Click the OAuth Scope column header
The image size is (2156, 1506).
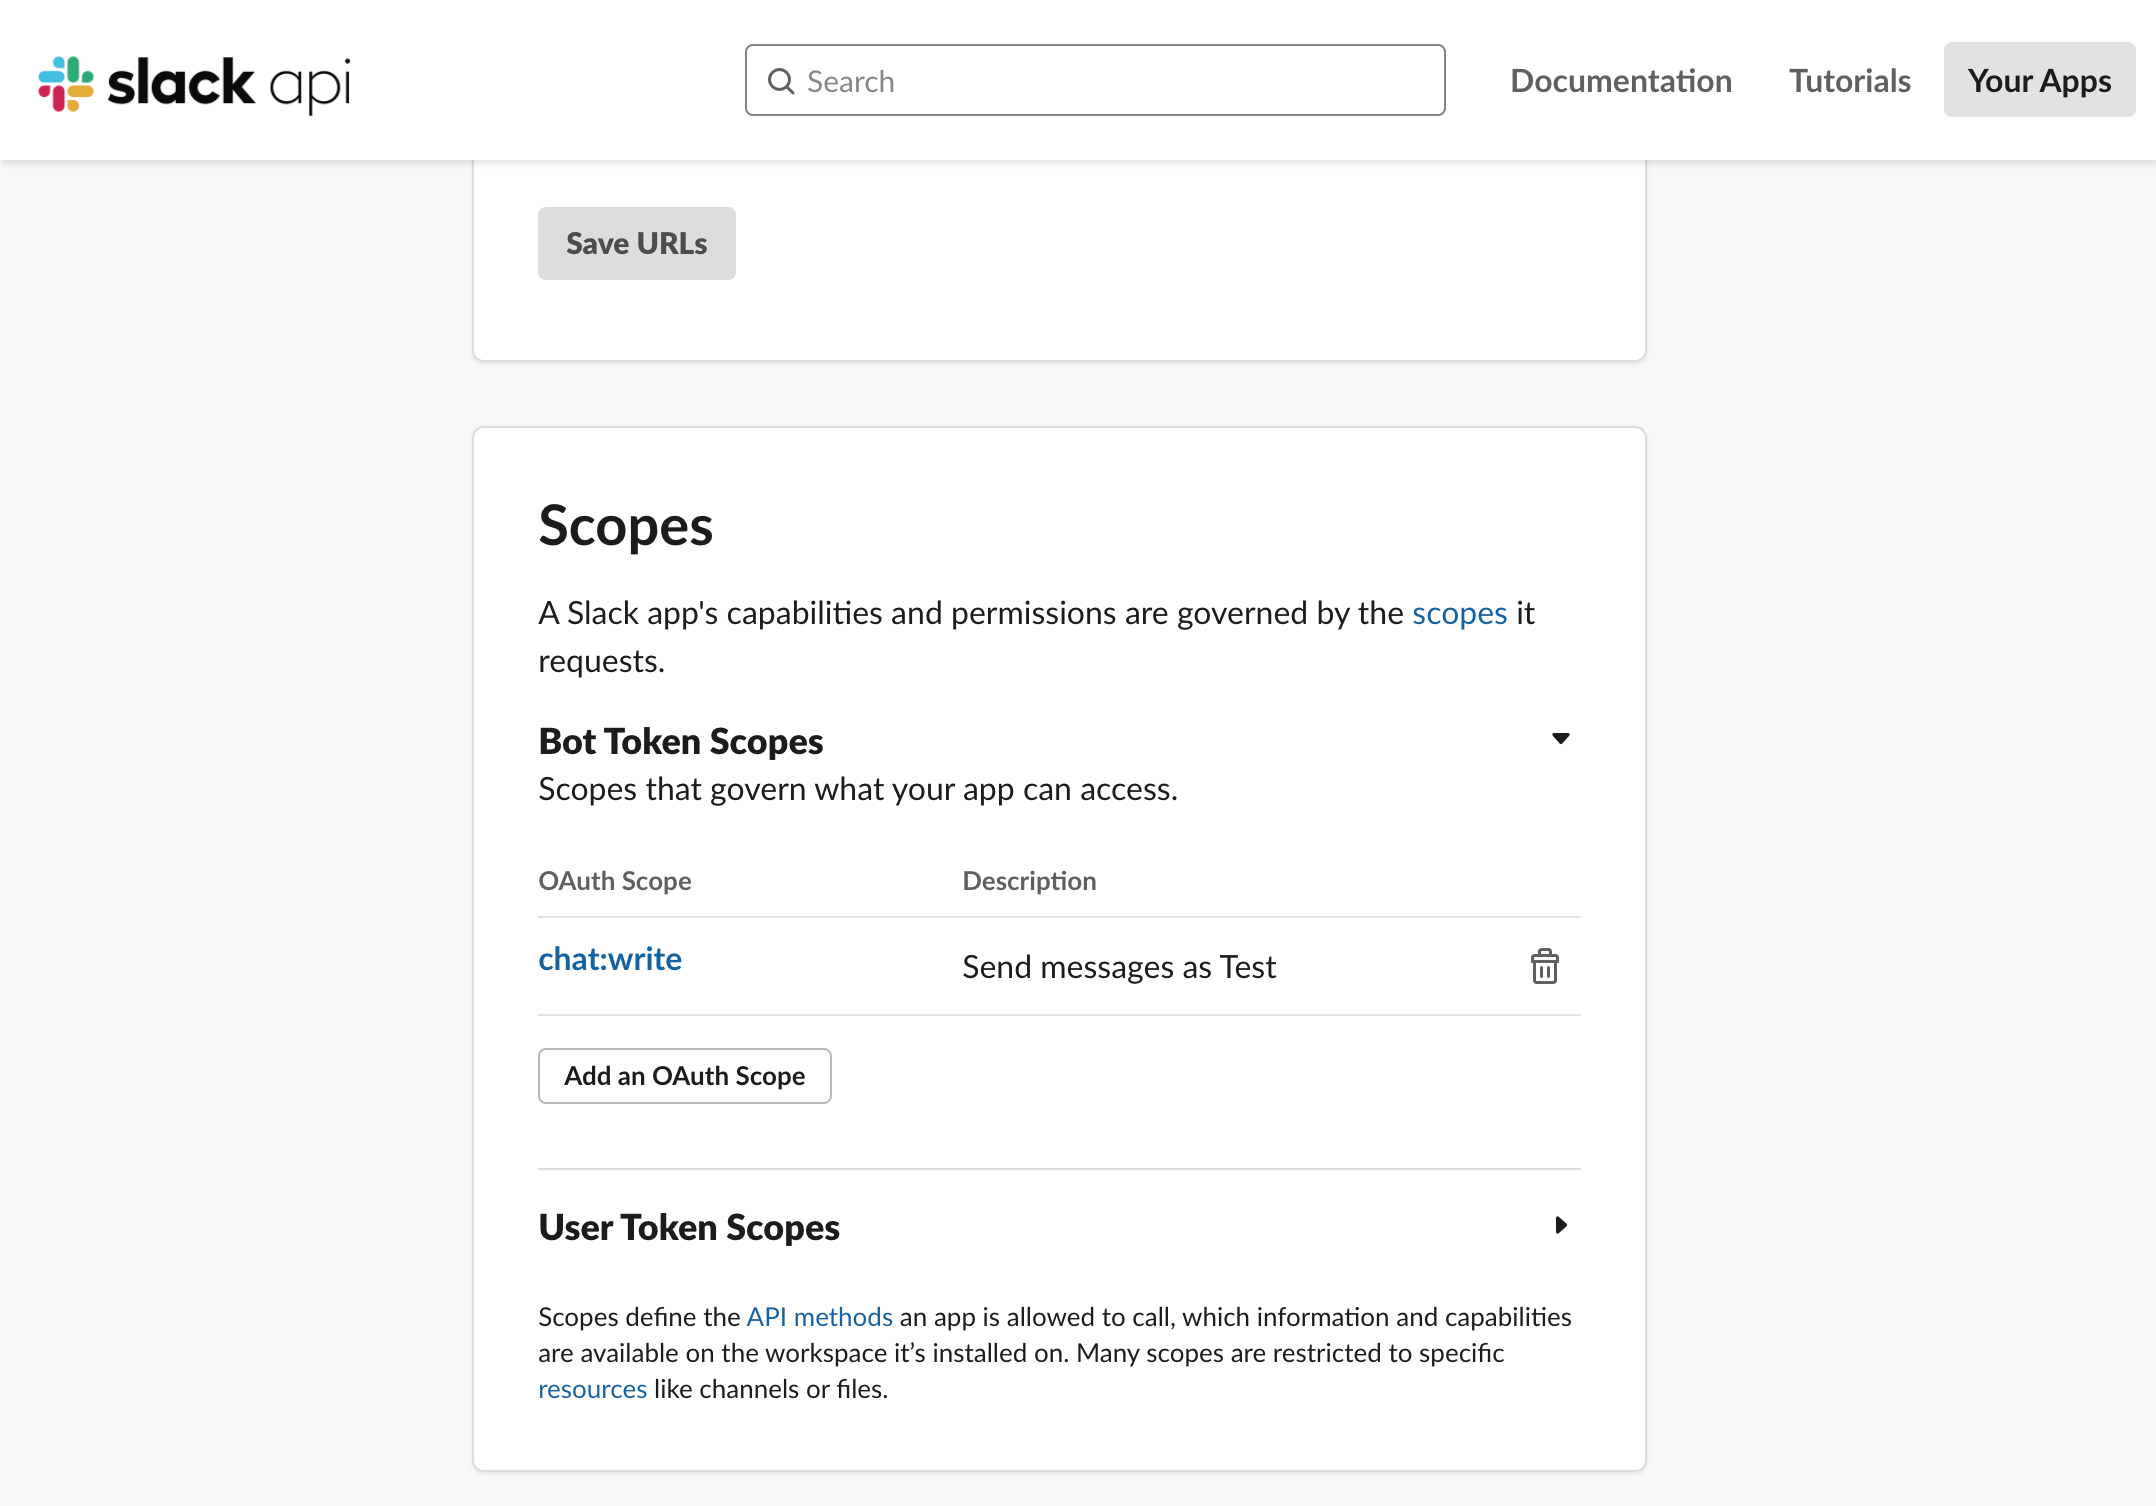click(x=615, y=881)
